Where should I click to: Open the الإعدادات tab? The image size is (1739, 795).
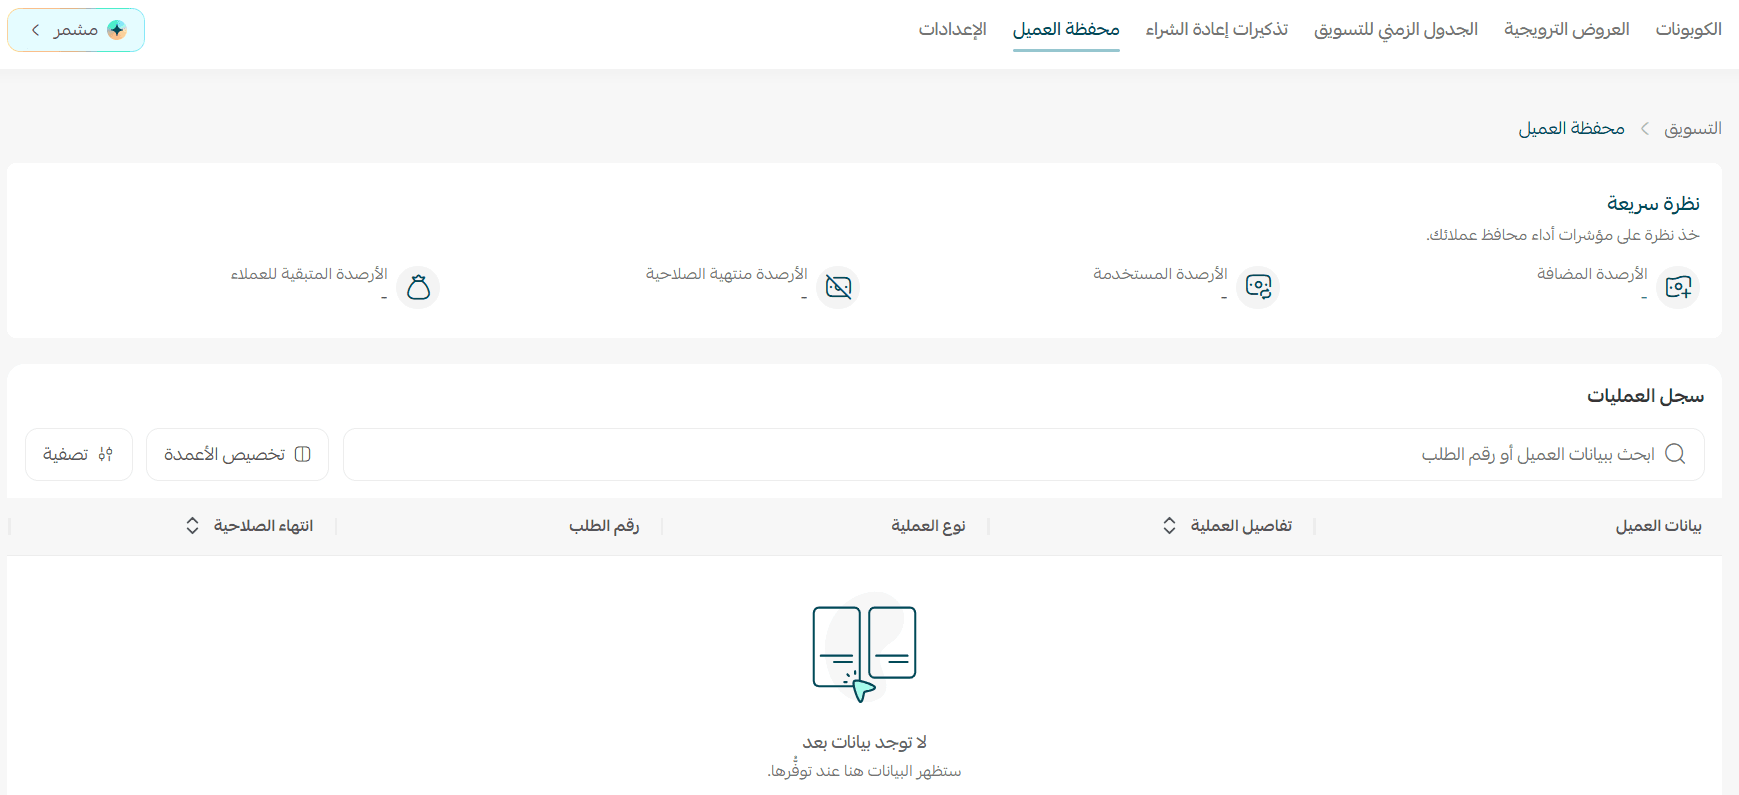click(952, 29)
